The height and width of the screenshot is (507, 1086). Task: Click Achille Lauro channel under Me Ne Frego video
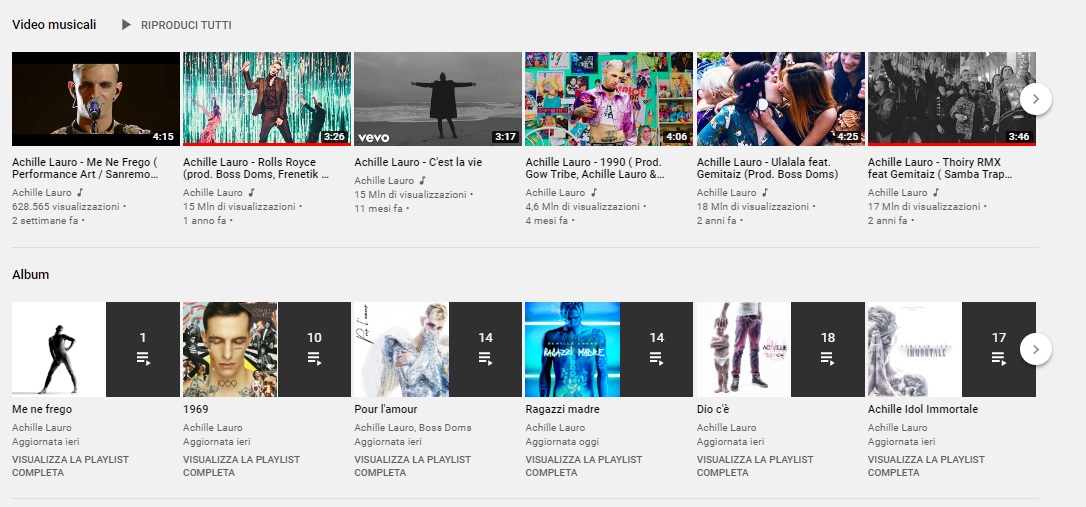pos(42,193)
